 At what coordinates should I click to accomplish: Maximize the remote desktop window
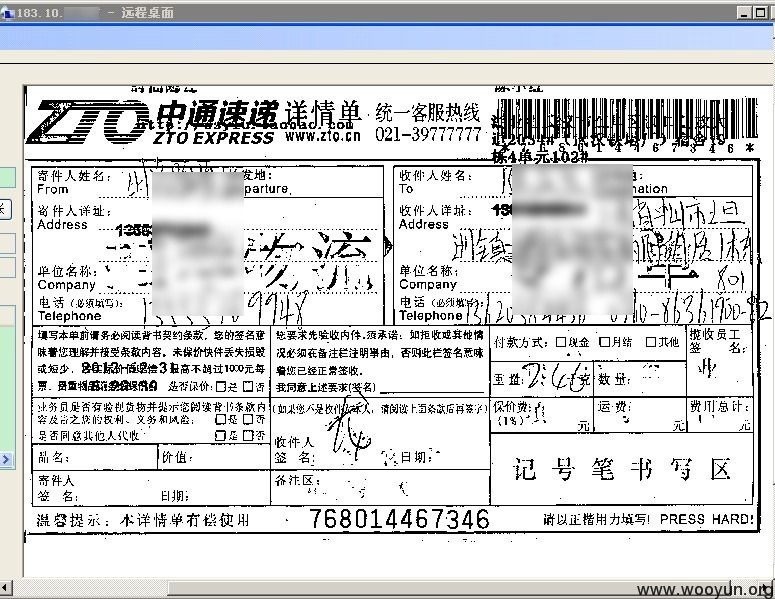[760, 12]
